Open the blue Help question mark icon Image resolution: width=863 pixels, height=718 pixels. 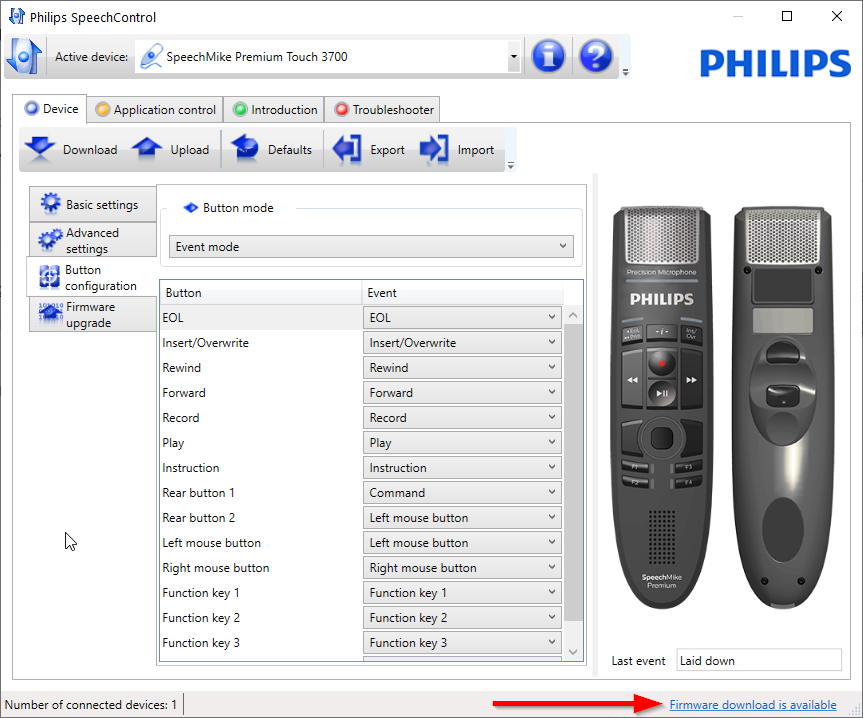coord(596,56)
